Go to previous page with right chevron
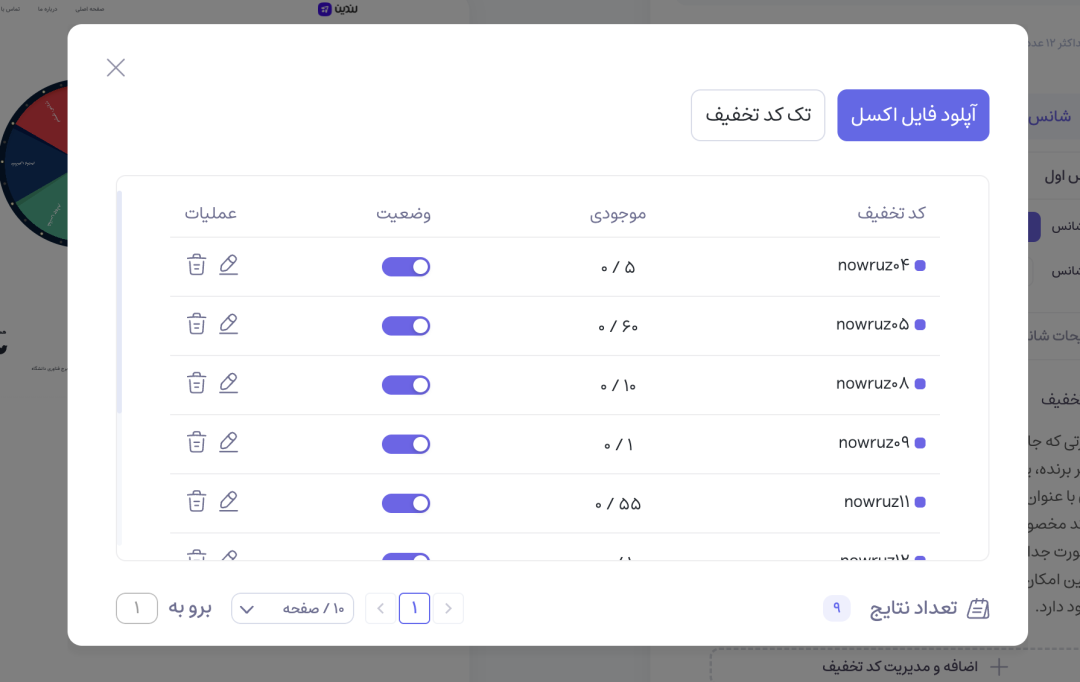The image size is (1080, 682). pyautogui.click(x=448, y=608)
